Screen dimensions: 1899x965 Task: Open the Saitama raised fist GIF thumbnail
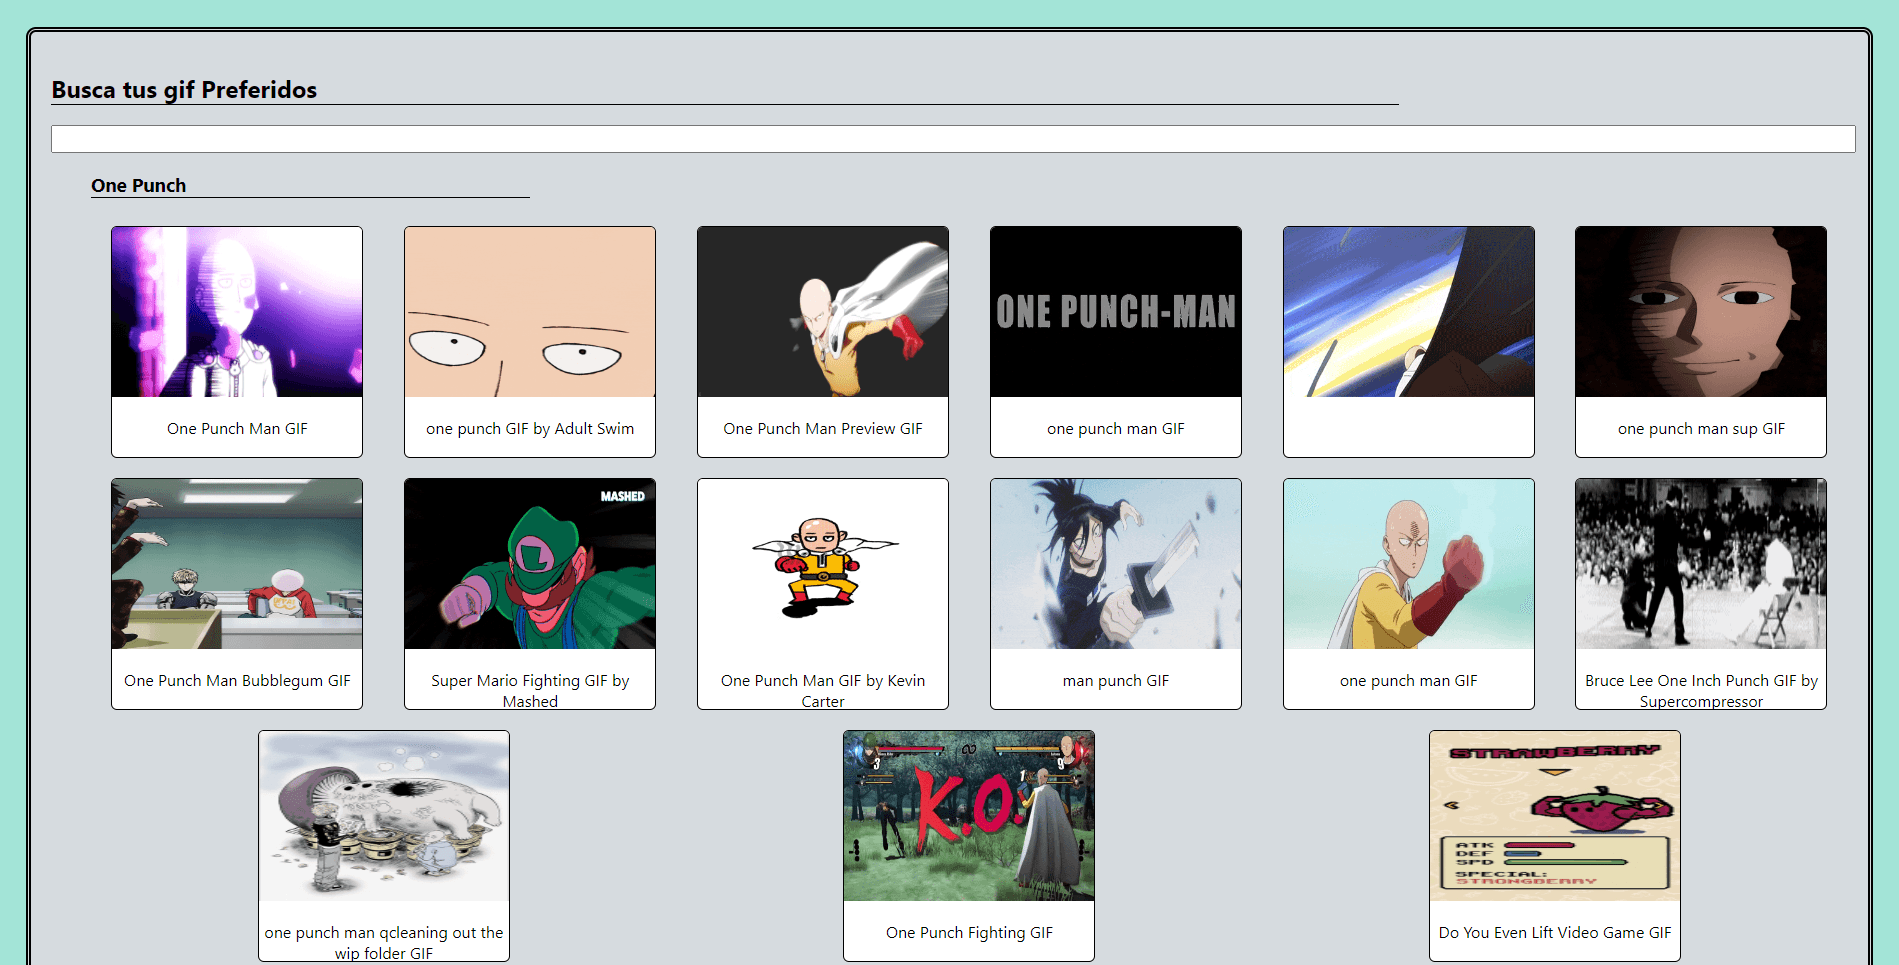[1409, 564]
